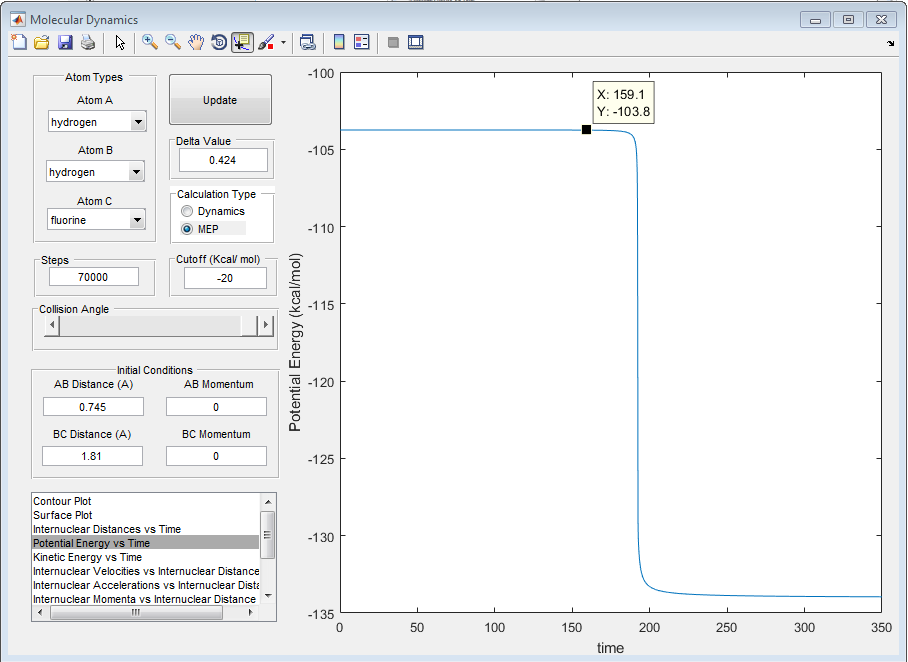Image resolution: width=908 pixels, height=662 pixels.
Task: Select Internuclear Distances vs Time entry
Action: pos(107,529)
